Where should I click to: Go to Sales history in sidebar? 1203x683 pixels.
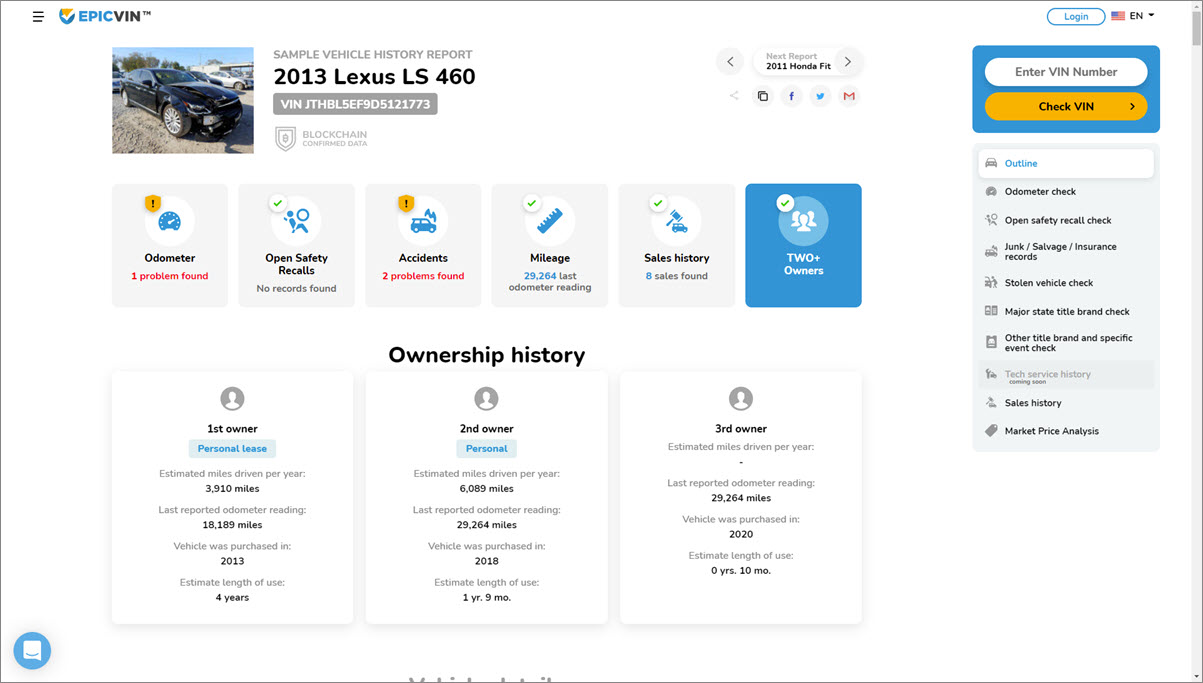click(x=1066, y=403)
